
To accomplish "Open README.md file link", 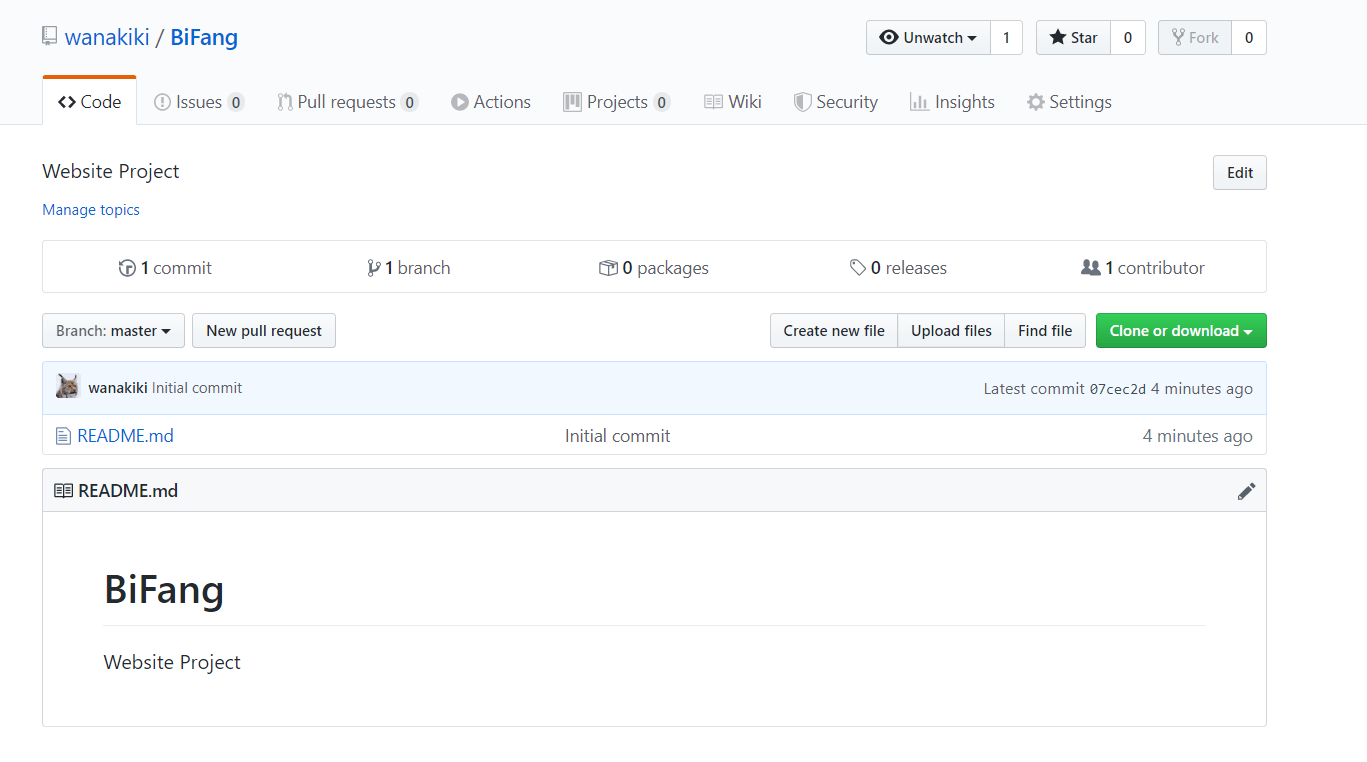I will 126,436.
